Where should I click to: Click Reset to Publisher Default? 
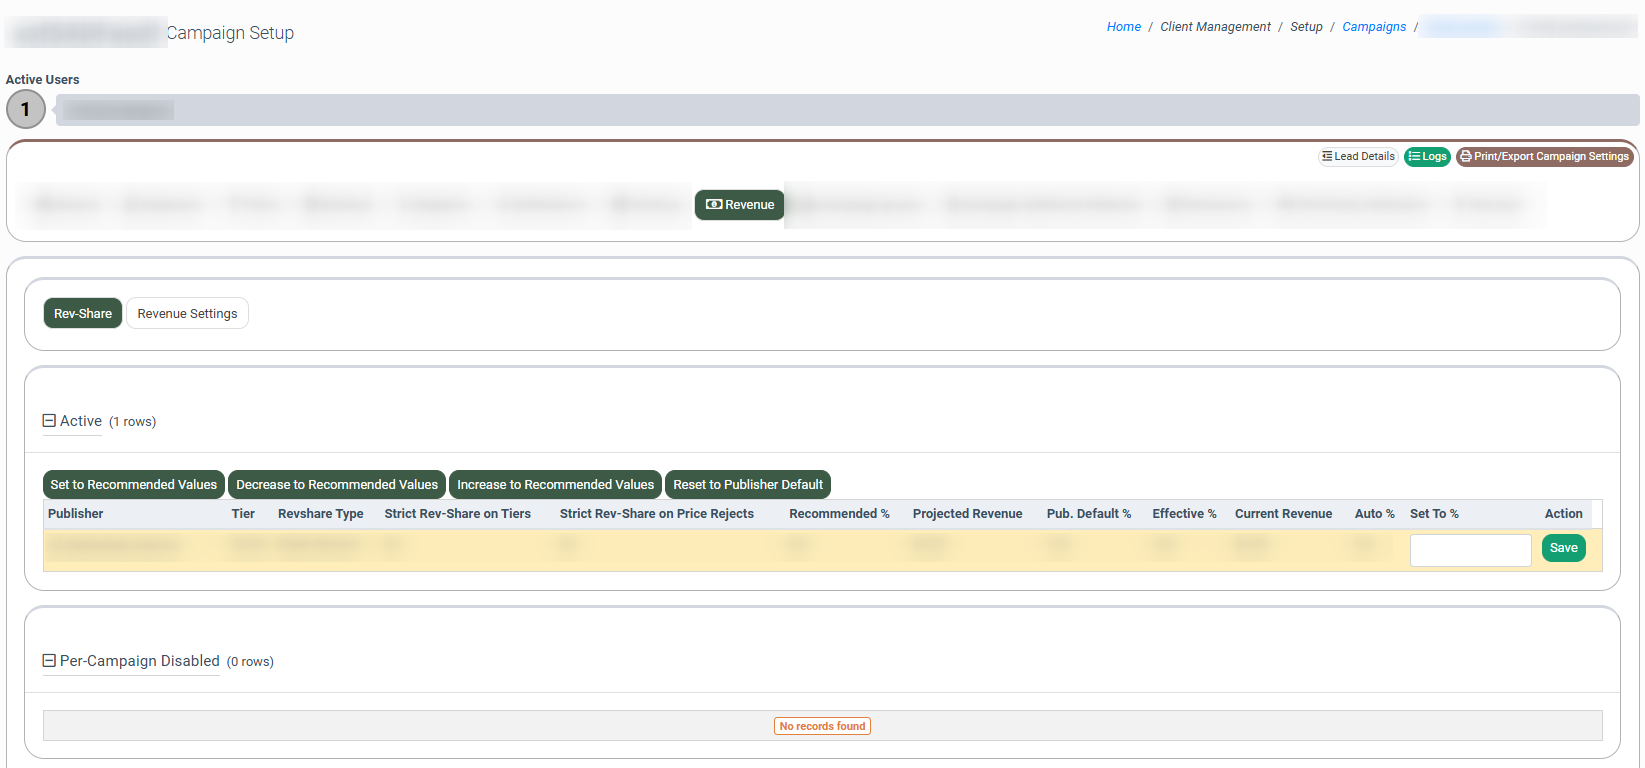click(748, 485)
